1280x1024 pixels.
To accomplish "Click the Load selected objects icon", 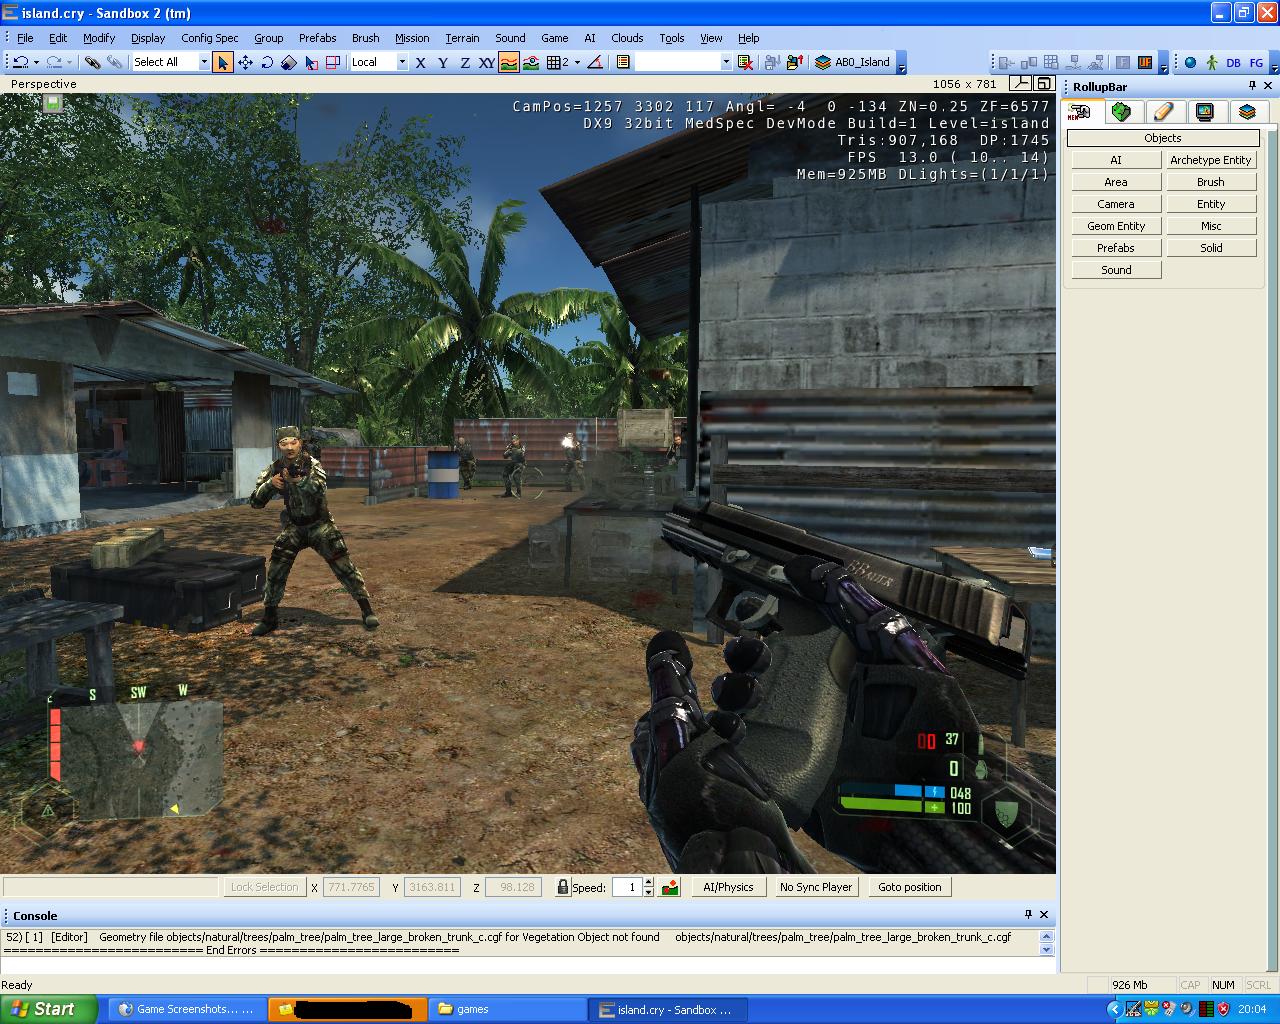I will 795,62.
